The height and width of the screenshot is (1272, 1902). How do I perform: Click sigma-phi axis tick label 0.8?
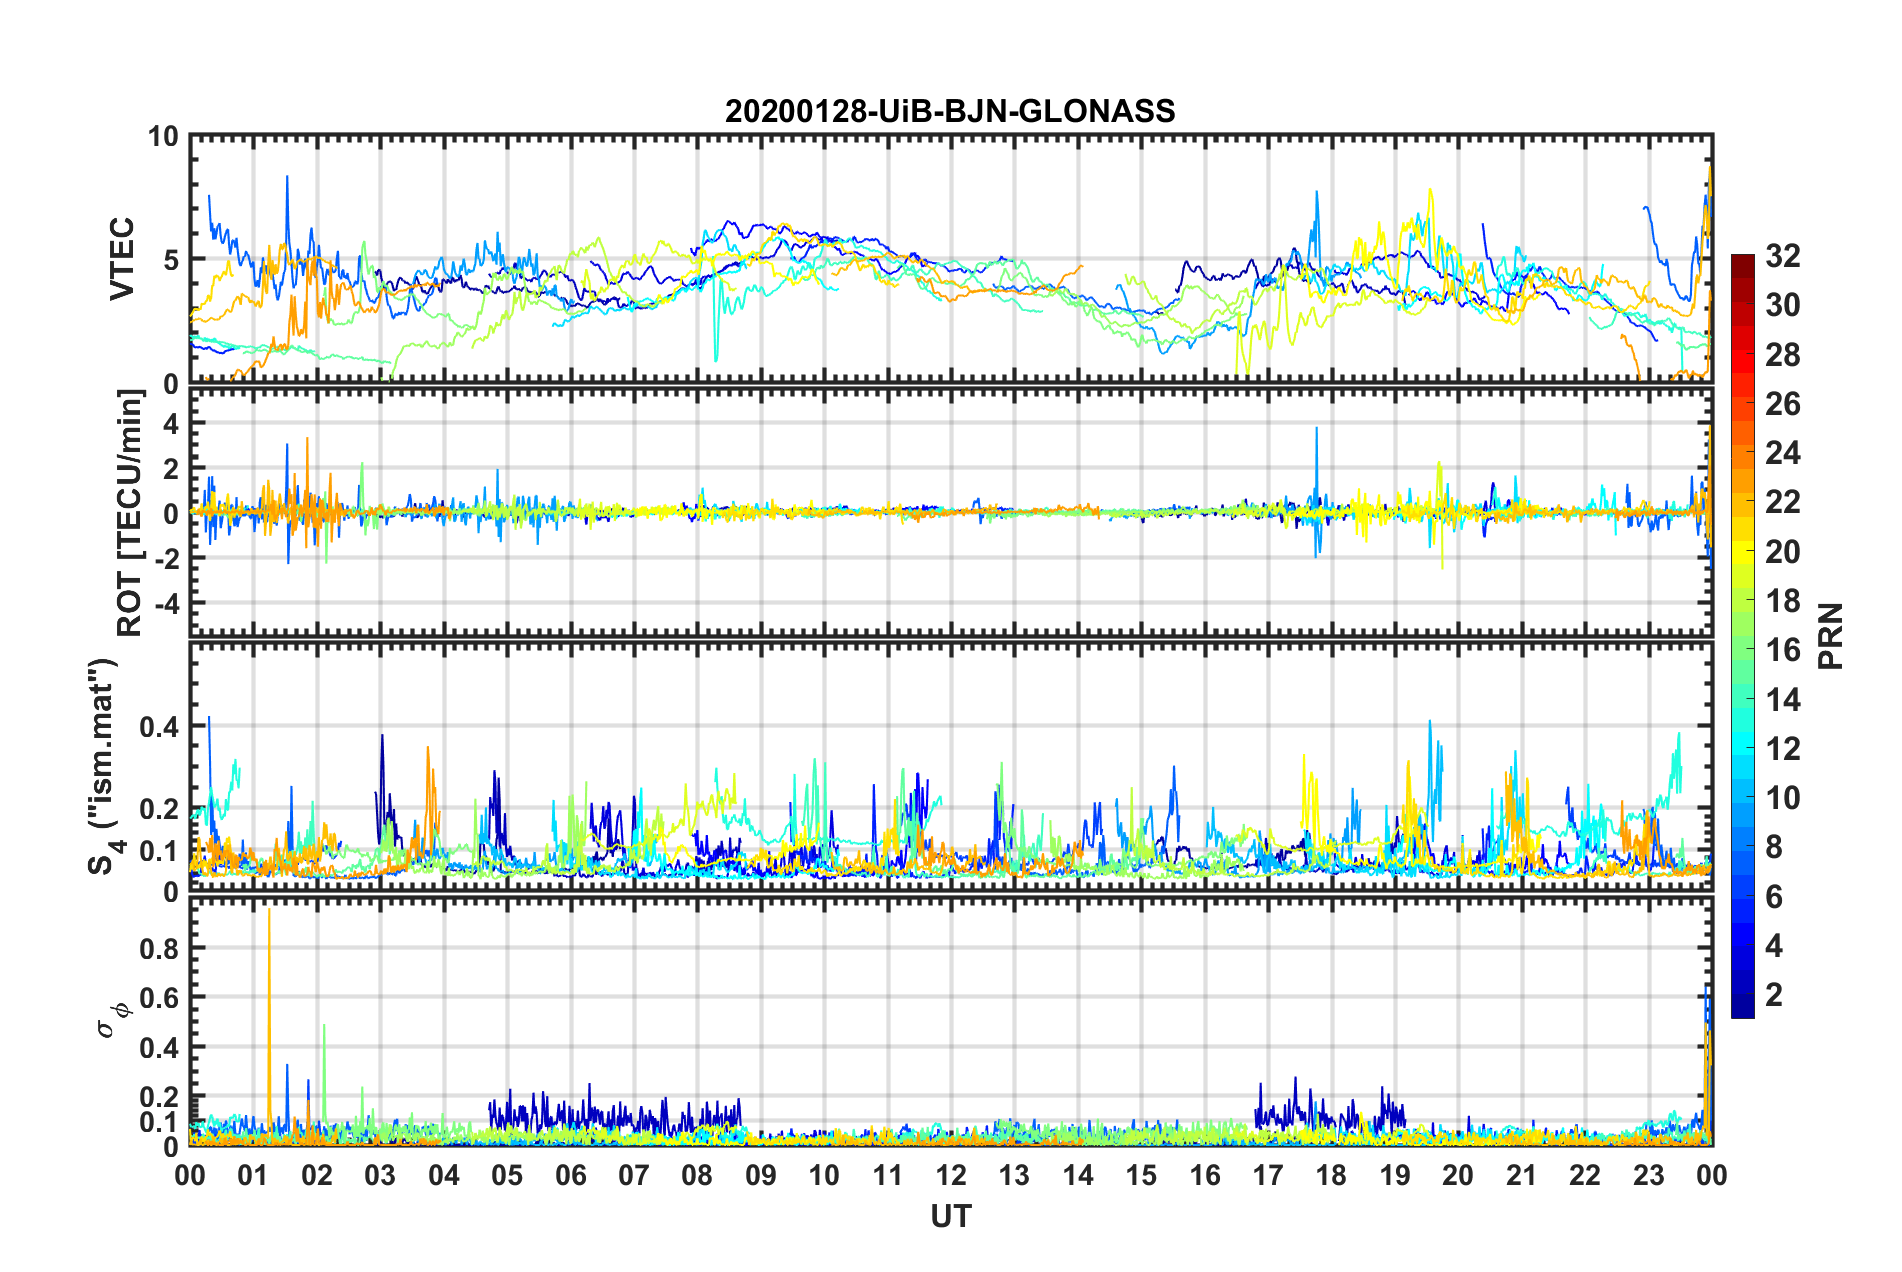(160, 948)
